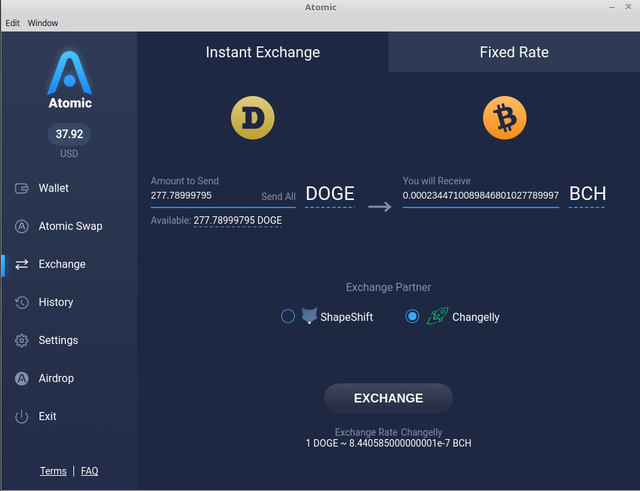Viewport: 640px width, 491px height.
Task: Click the Dogecoin coin icon
Action: pyautogui.click(x=253, y=118)
